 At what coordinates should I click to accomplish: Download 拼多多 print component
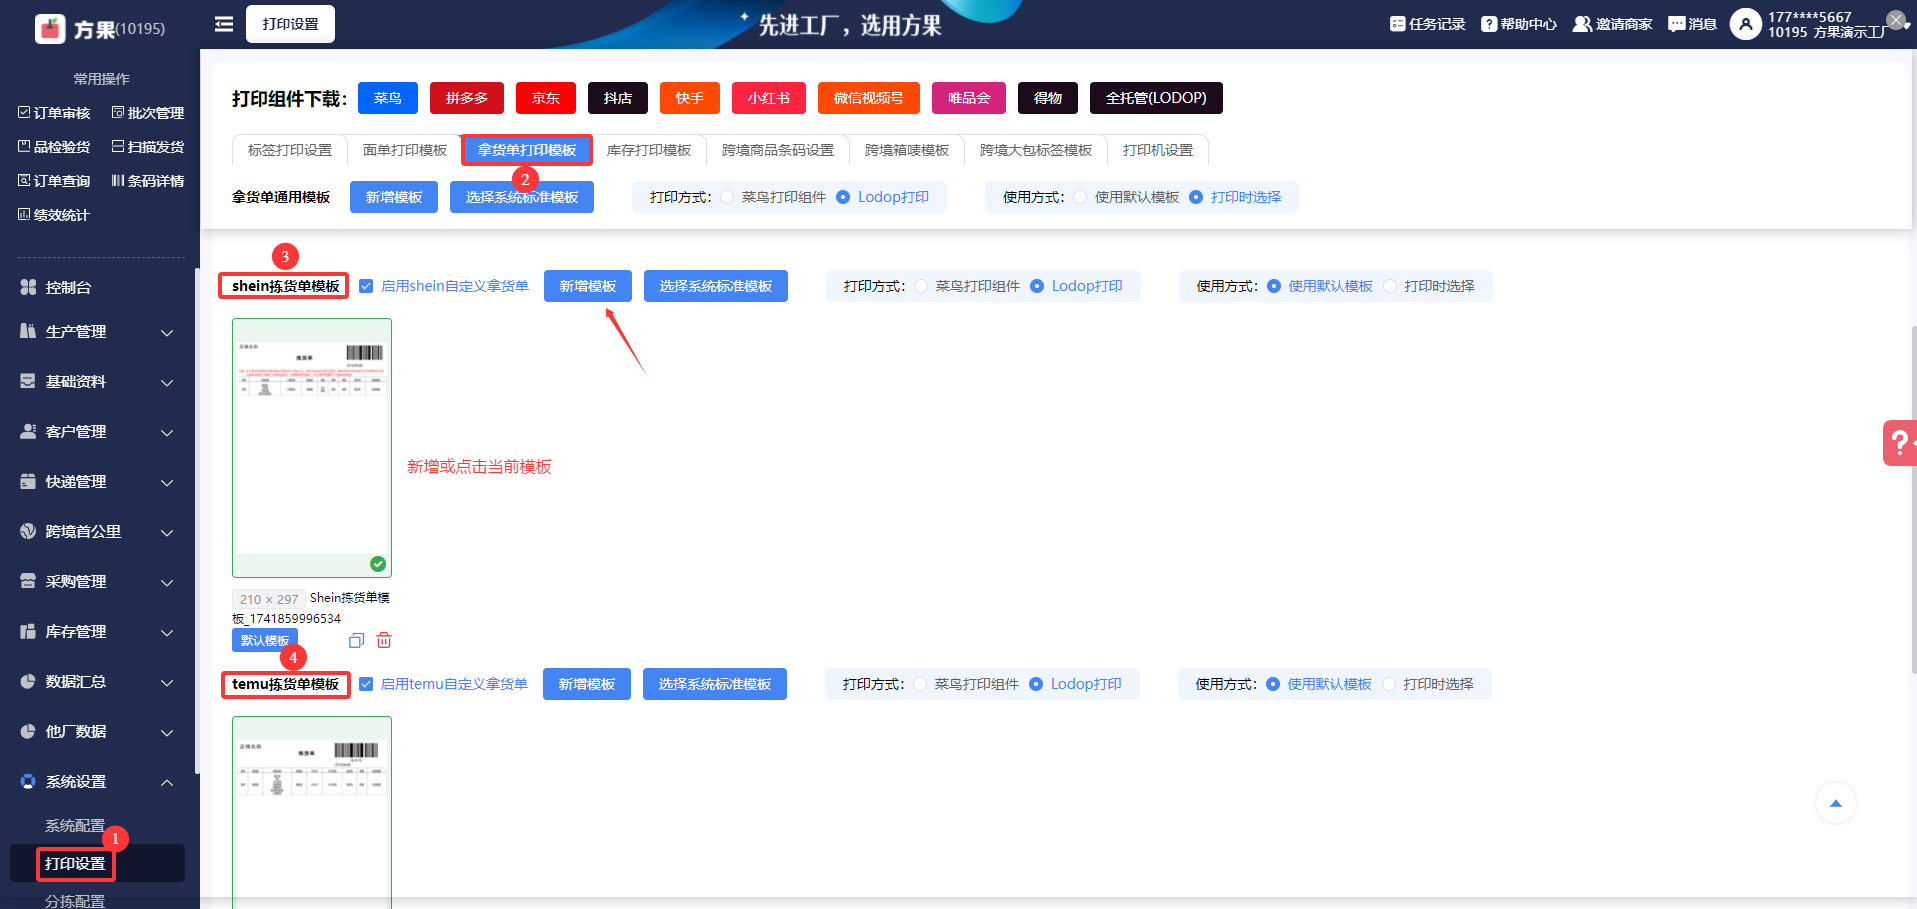pos(467,98)
